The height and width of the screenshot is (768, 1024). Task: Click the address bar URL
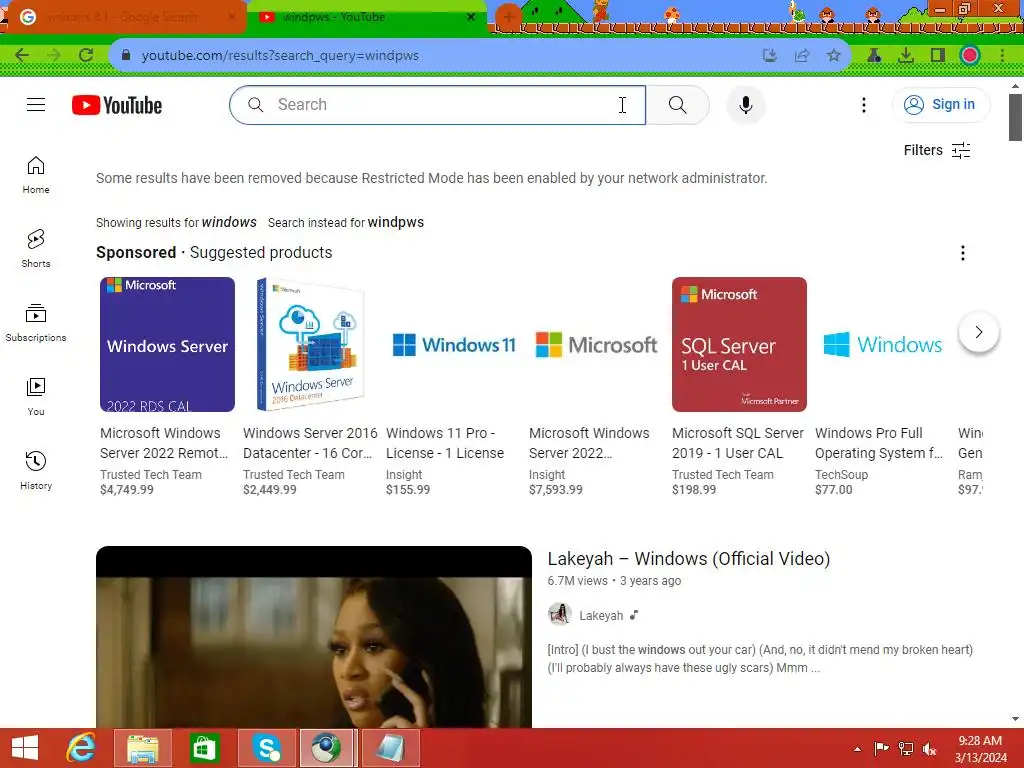click(x=280, y=56)
